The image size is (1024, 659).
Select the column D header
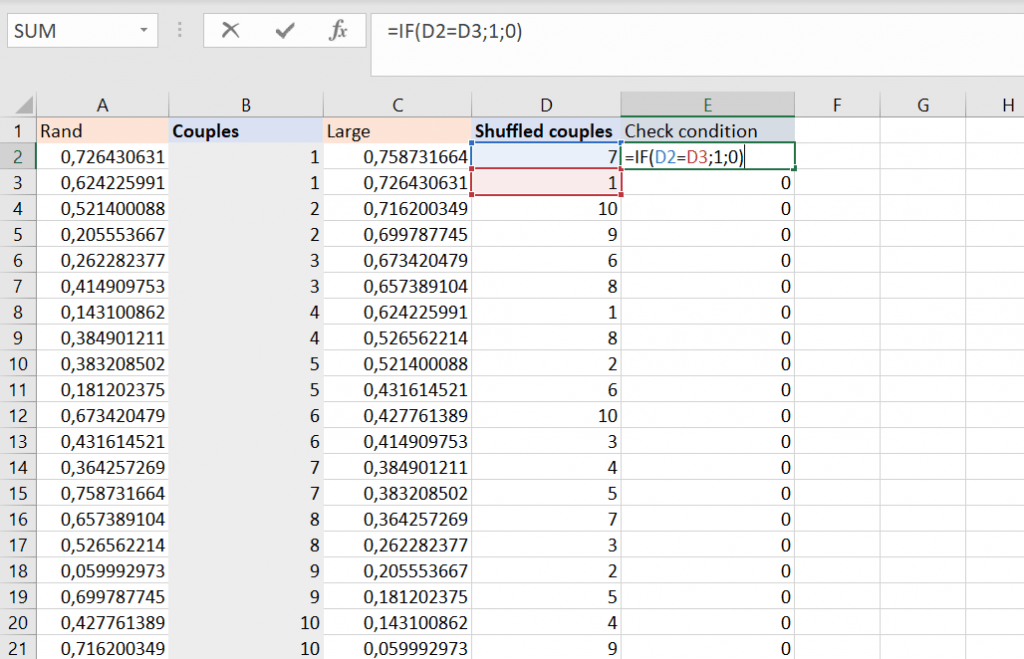[545, 105]
